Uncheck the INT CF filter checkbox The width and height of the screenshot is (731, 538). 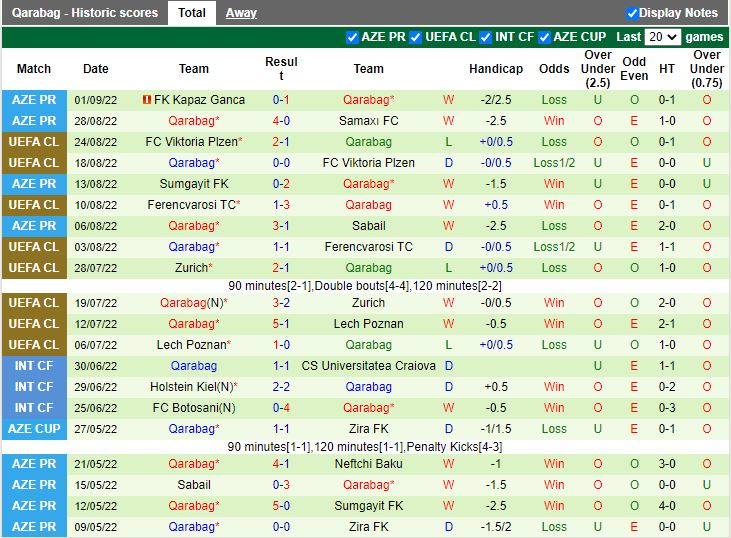(485, 37)
